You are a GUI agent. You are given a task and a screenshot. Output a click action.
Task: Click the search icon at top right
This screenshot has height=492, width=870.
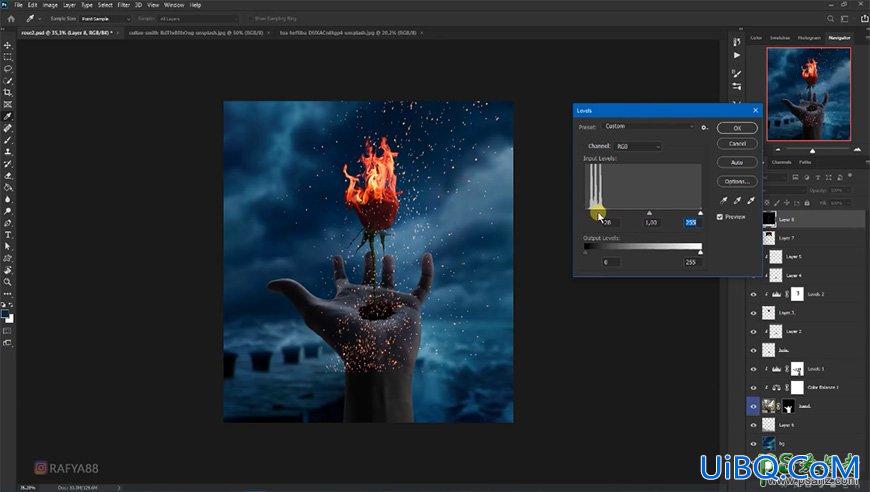point(831,19)
